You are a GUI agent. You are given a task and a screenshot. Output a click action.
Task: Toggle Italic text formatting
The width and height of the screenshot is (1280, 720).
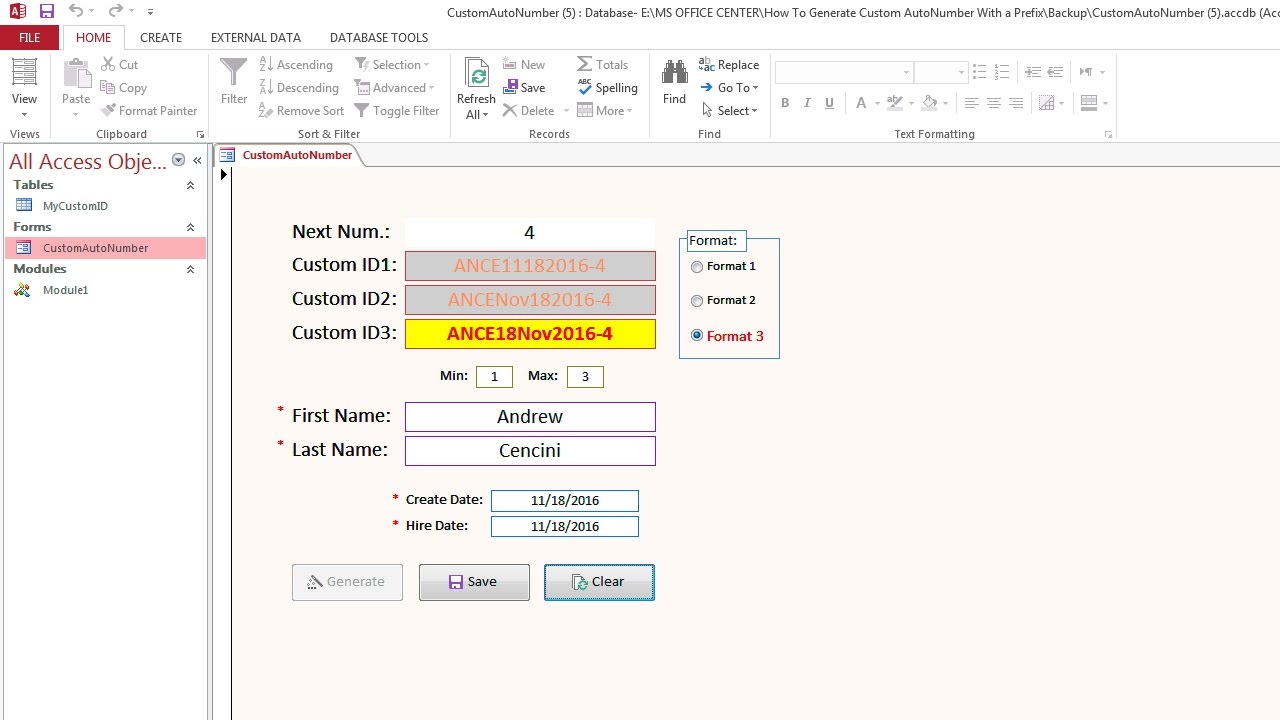coord(807,103)
